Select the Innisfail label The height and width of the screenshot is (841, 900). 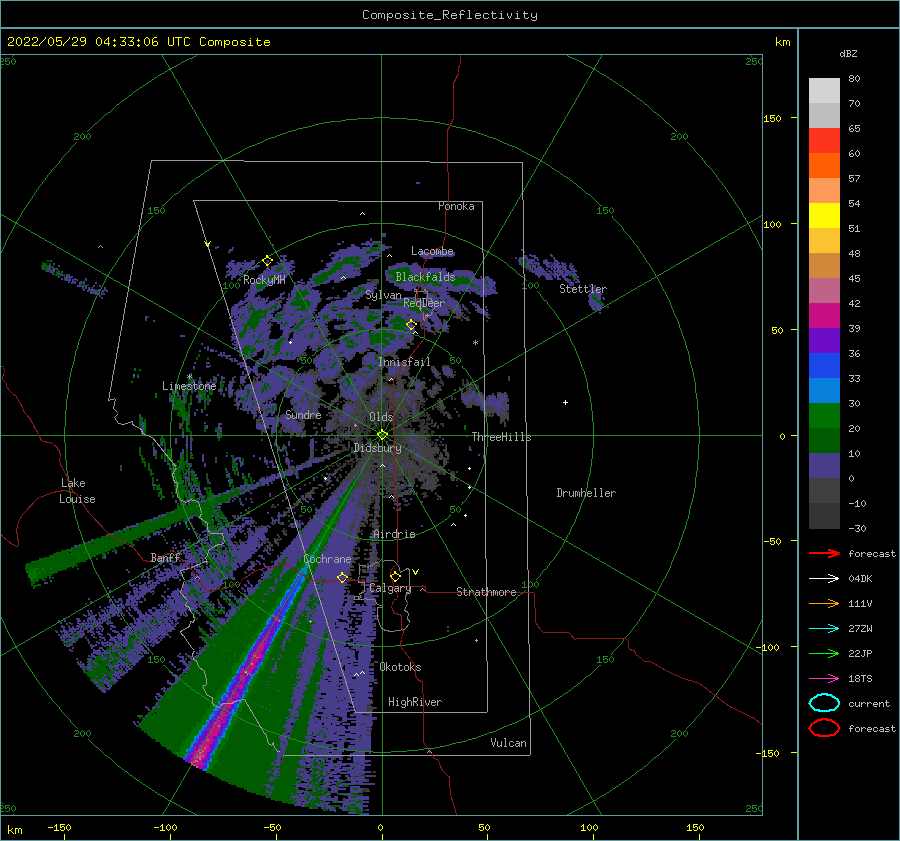(x=404, y=362)
